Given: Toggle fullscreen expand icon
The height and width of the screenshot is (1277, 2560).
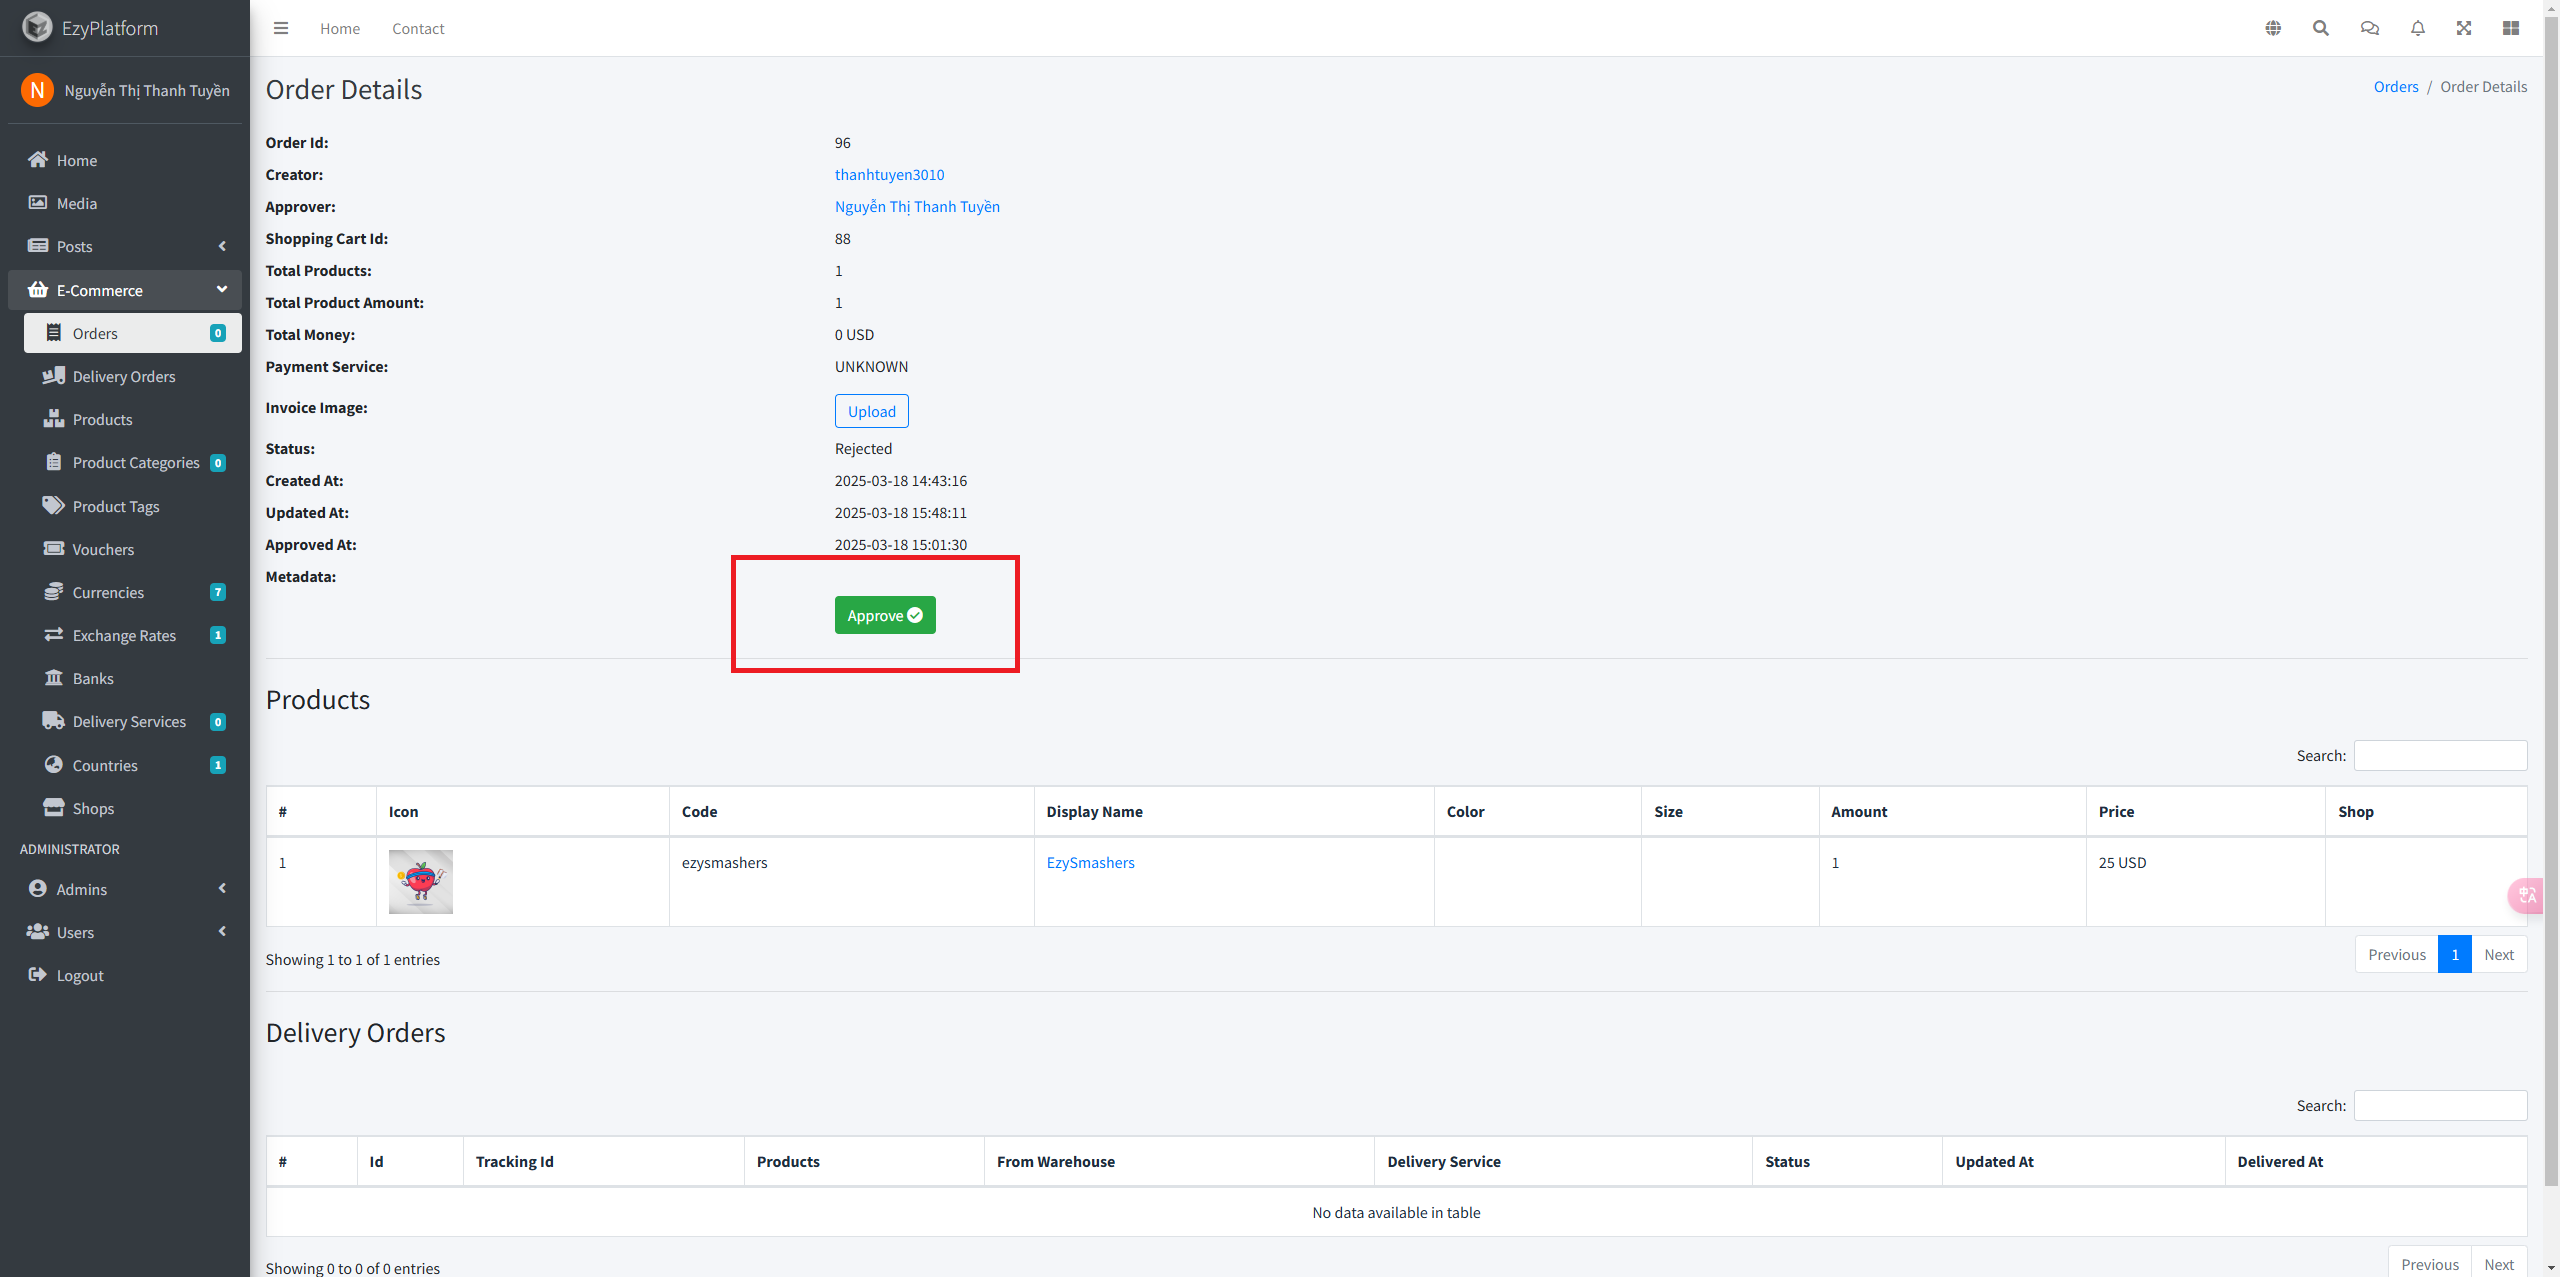Looking at the screenshot, I should (x=2464, y=28).
